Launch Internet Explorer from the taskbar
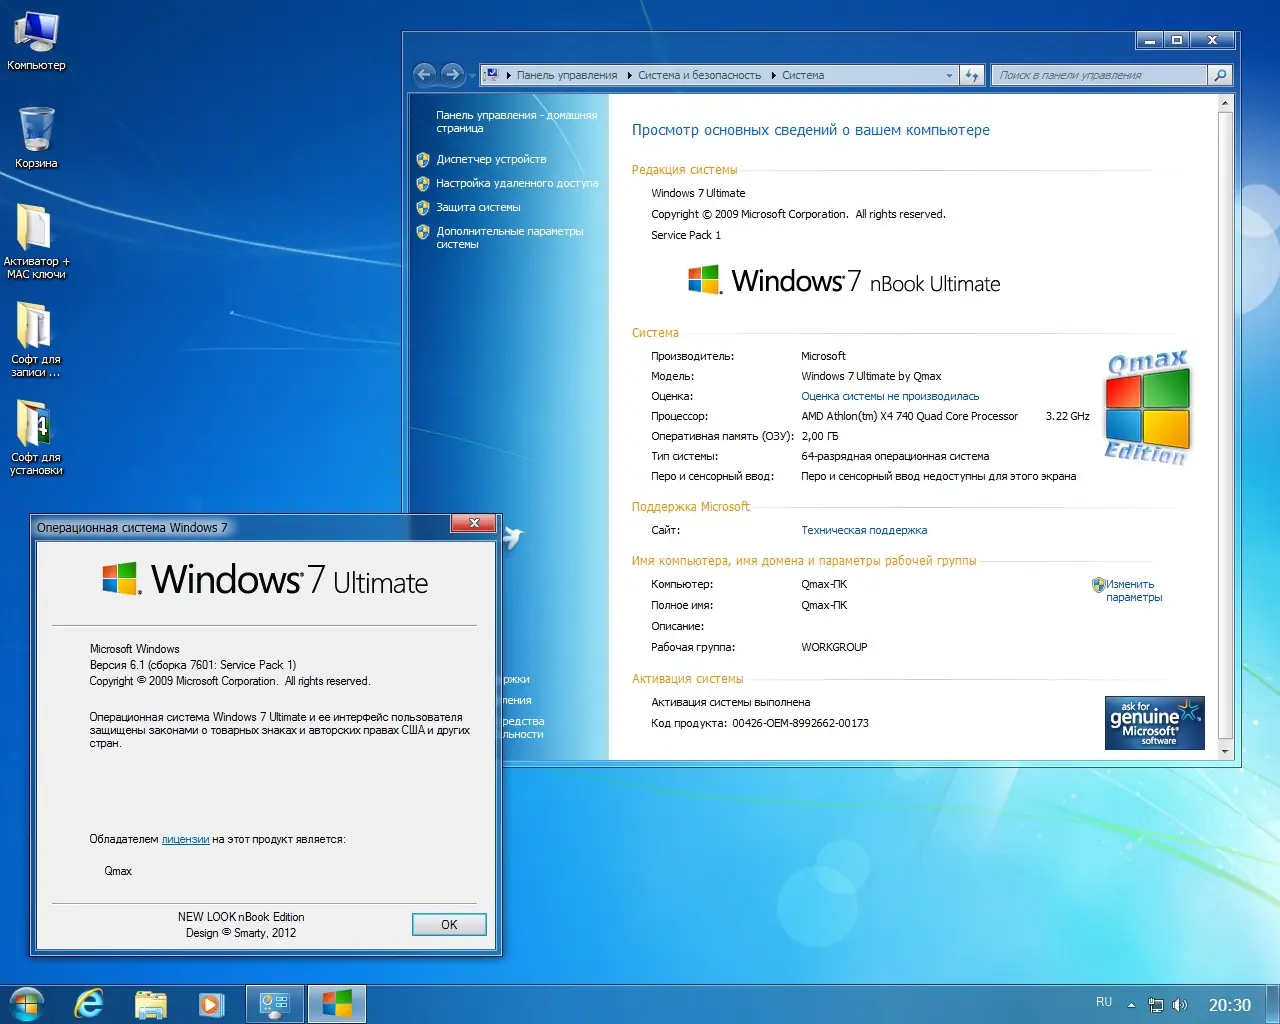 pyautogui.click(x=89, y=1004)
